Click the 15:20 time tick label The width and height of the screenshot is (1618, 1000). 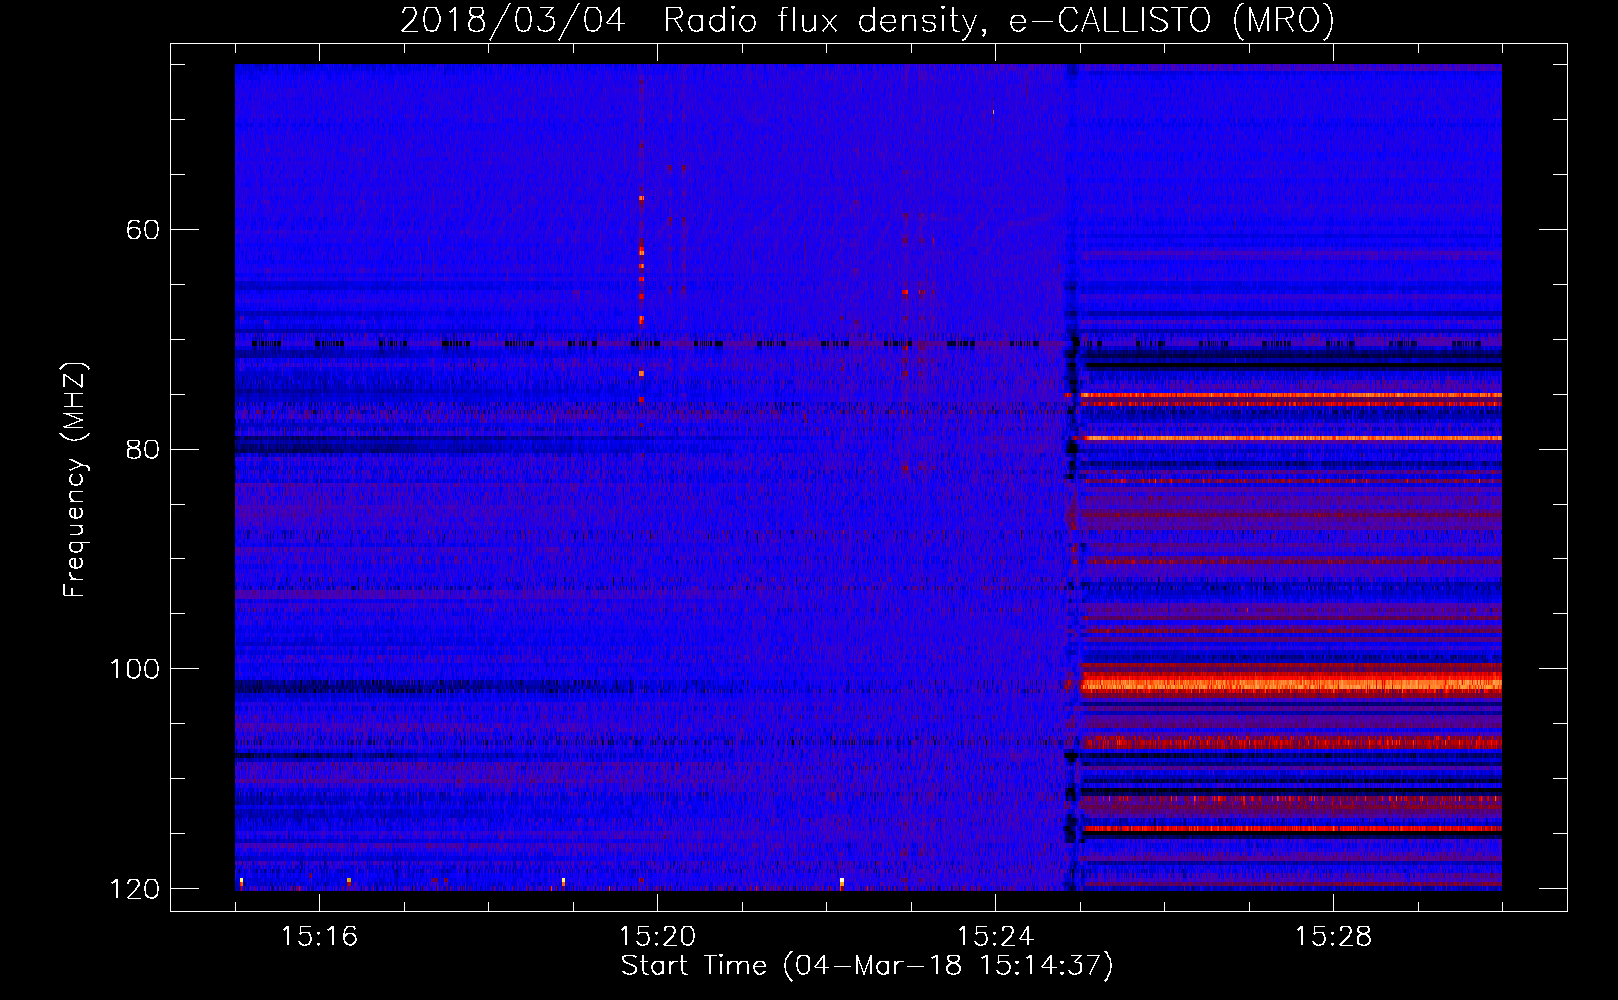pos(657,936)
